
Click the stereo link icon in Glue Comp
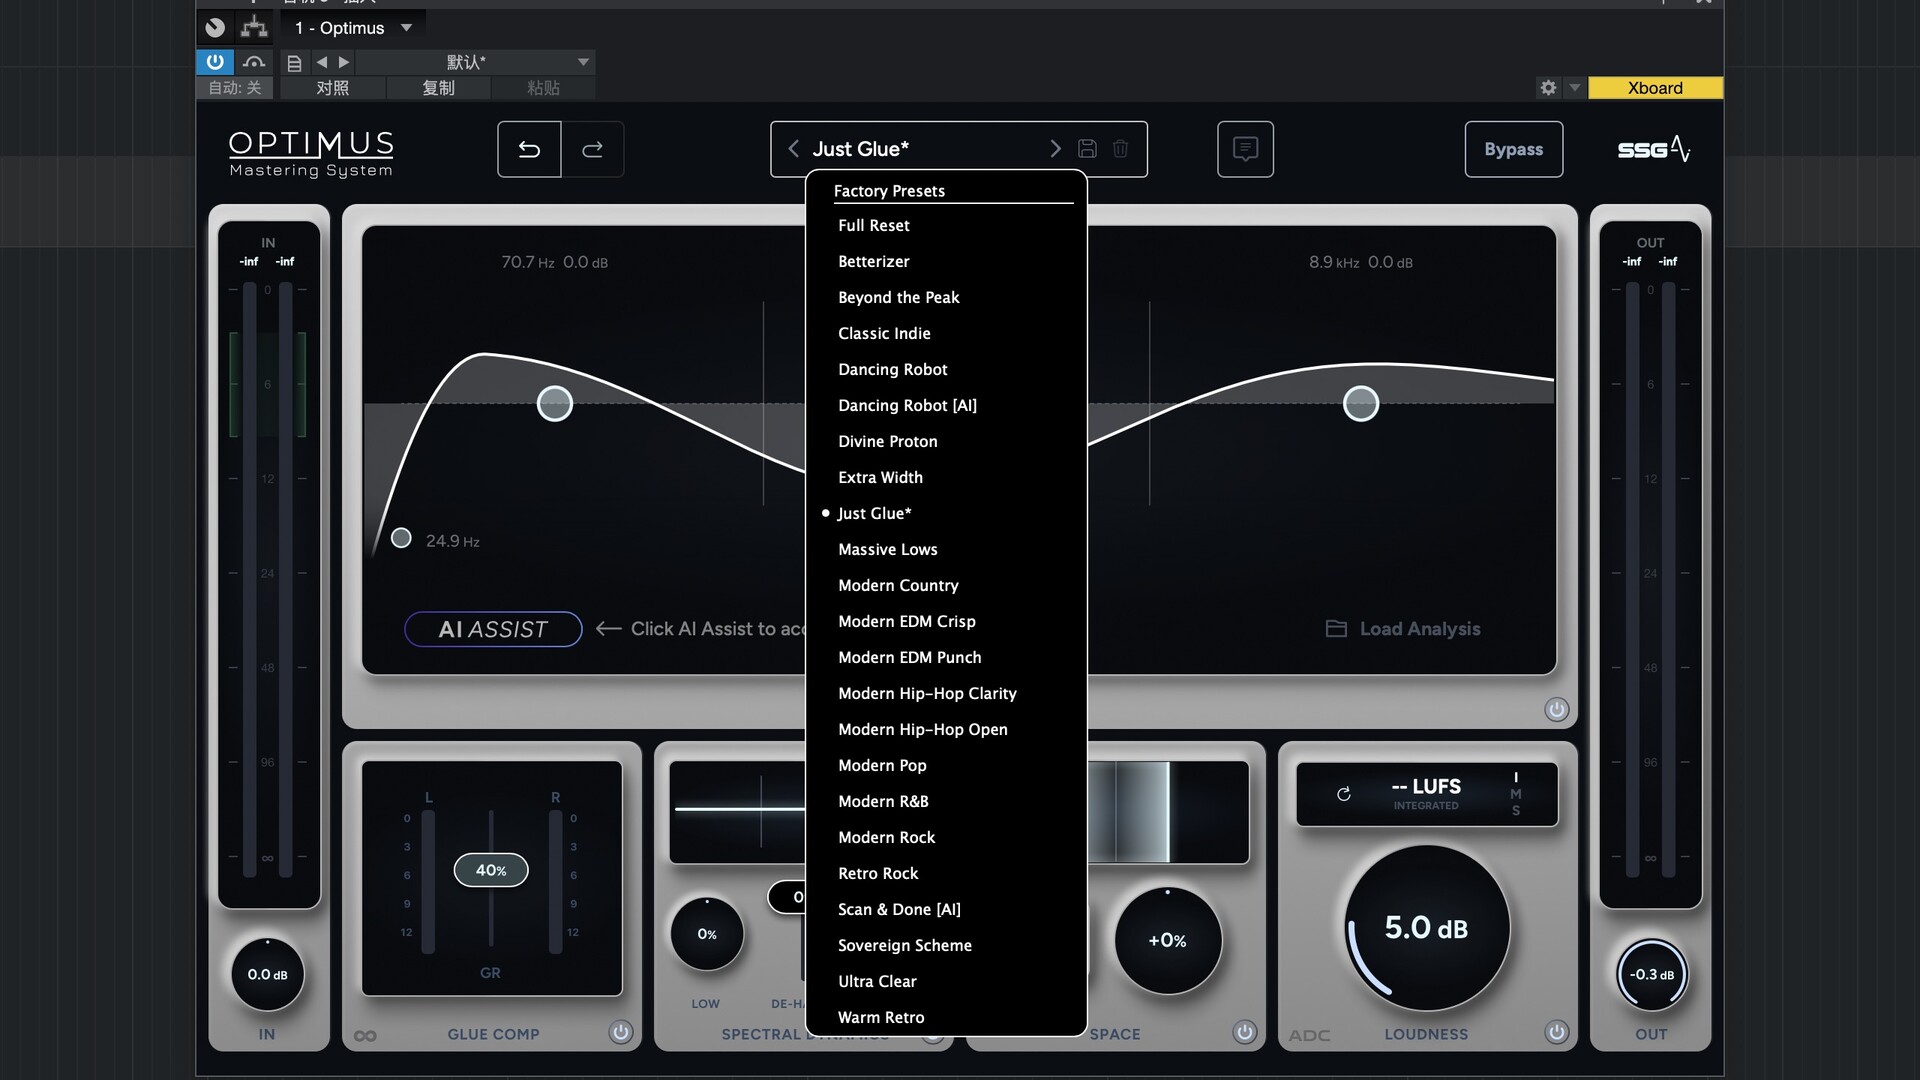click(365, 1036)
